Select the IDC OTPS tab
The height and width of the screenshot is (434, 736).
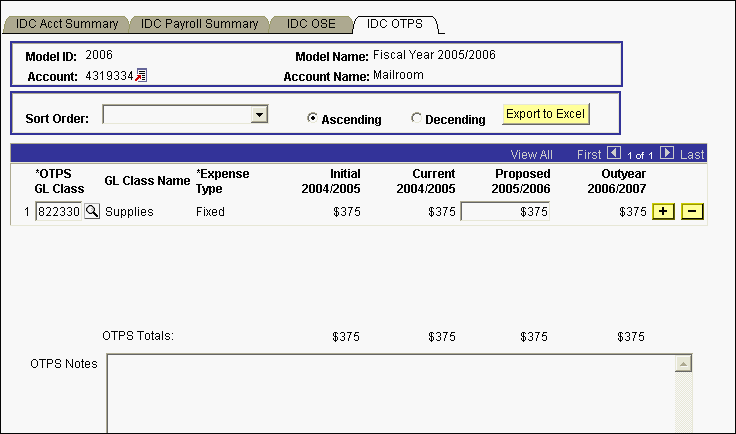(396, 23)
